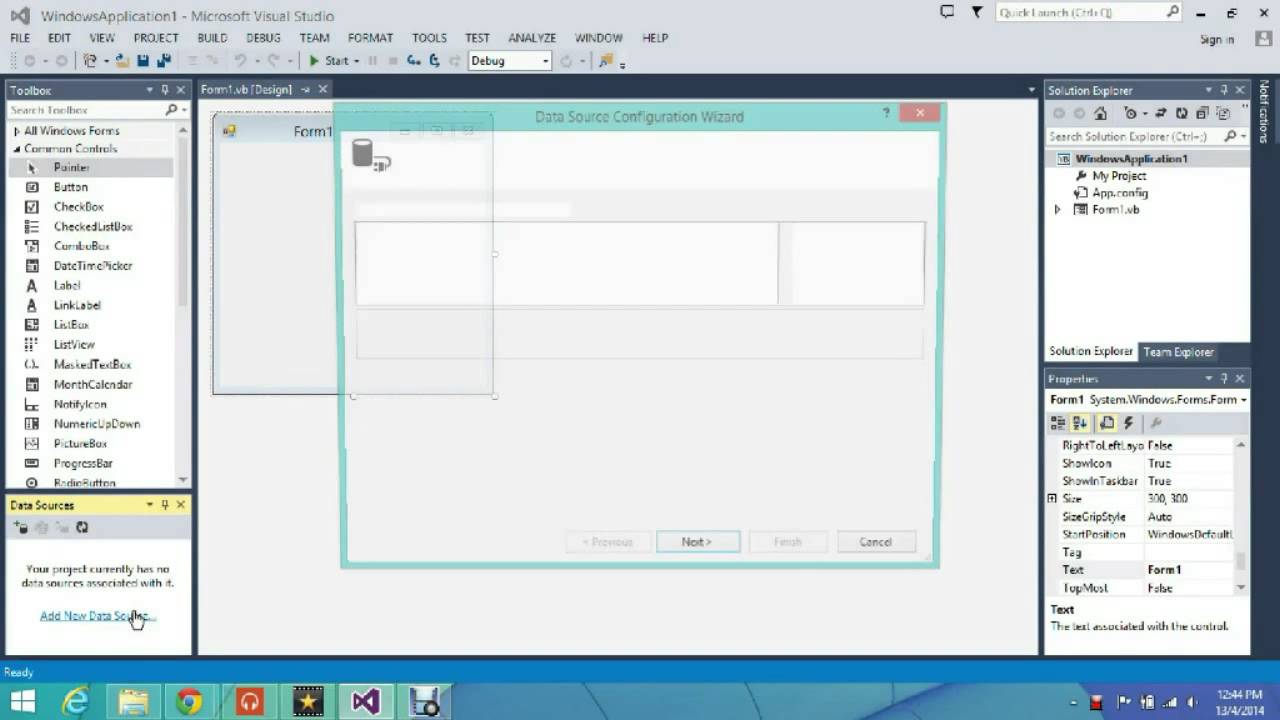
Task: Switch to the Team Explorer tab
Action: pyautogui.click(x=1178, y=352)
